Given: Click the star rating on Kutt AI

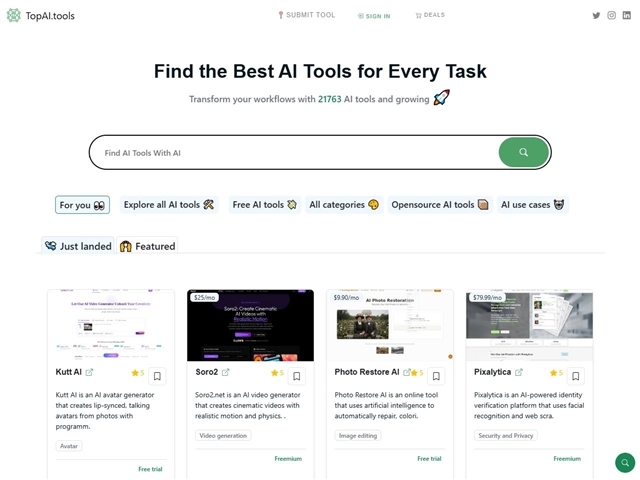Looking at the screenshot, I should pyautogui.click(x=138, y=373).
